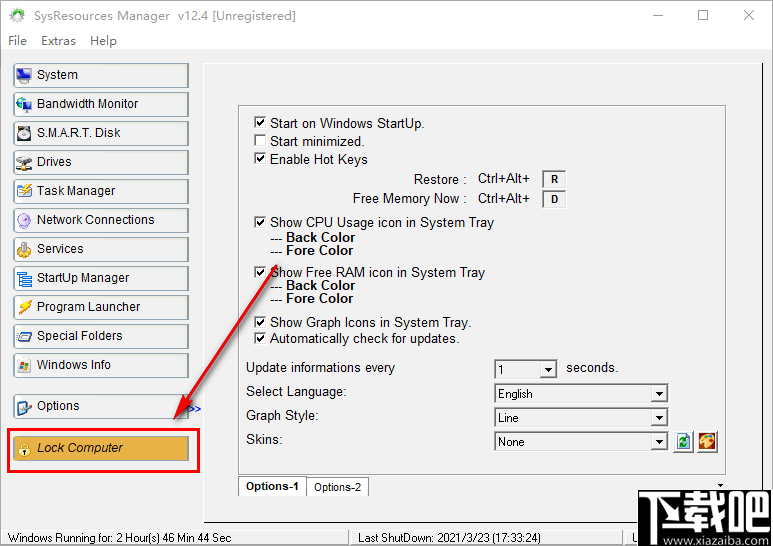Click the System monitor icon in sidebar
The image size is (773, 546).
[24, 75]
